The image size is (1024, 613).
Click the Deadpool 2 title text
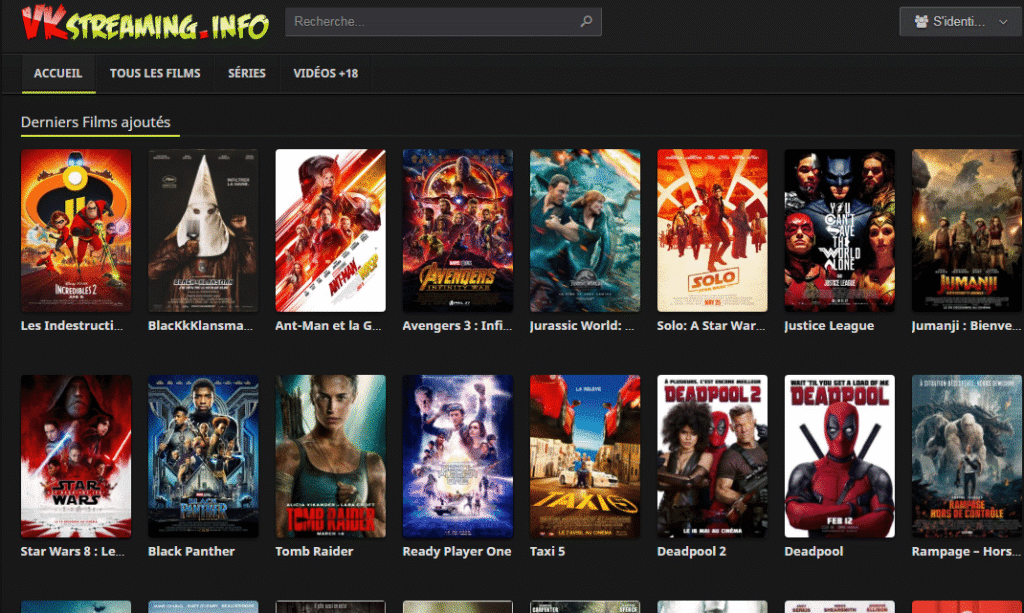tap(692, 551)
